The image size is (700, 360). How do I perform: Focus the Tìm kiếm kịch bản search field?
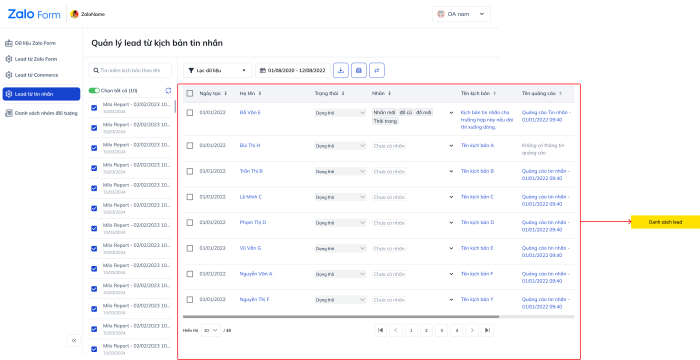click(130, 71)
